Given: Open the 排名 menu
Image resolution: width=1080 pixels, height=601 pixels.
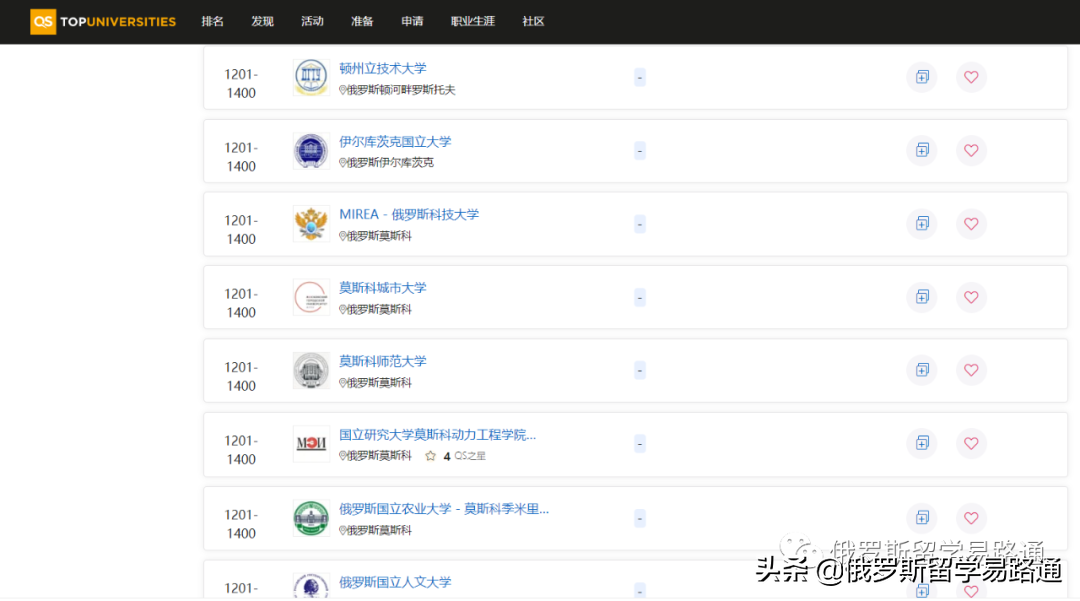Looking at the screenshot, I should (213, 21).
